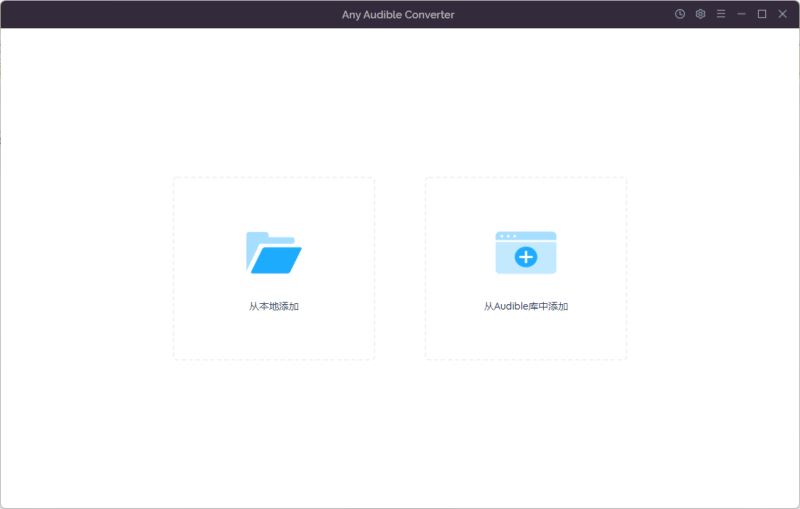
Task: Close the Any Audible Converter window
Action: [x=783, y=14]
